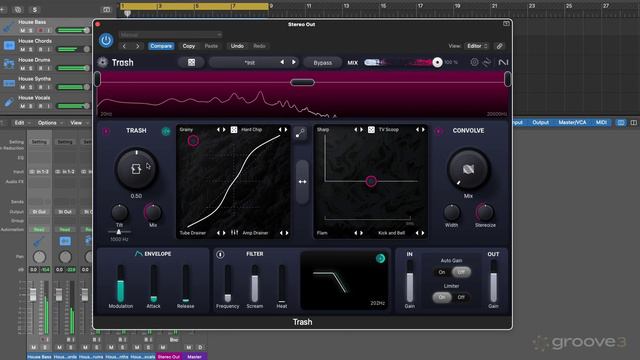Step Hard Chop style to next

click(286, 129)
